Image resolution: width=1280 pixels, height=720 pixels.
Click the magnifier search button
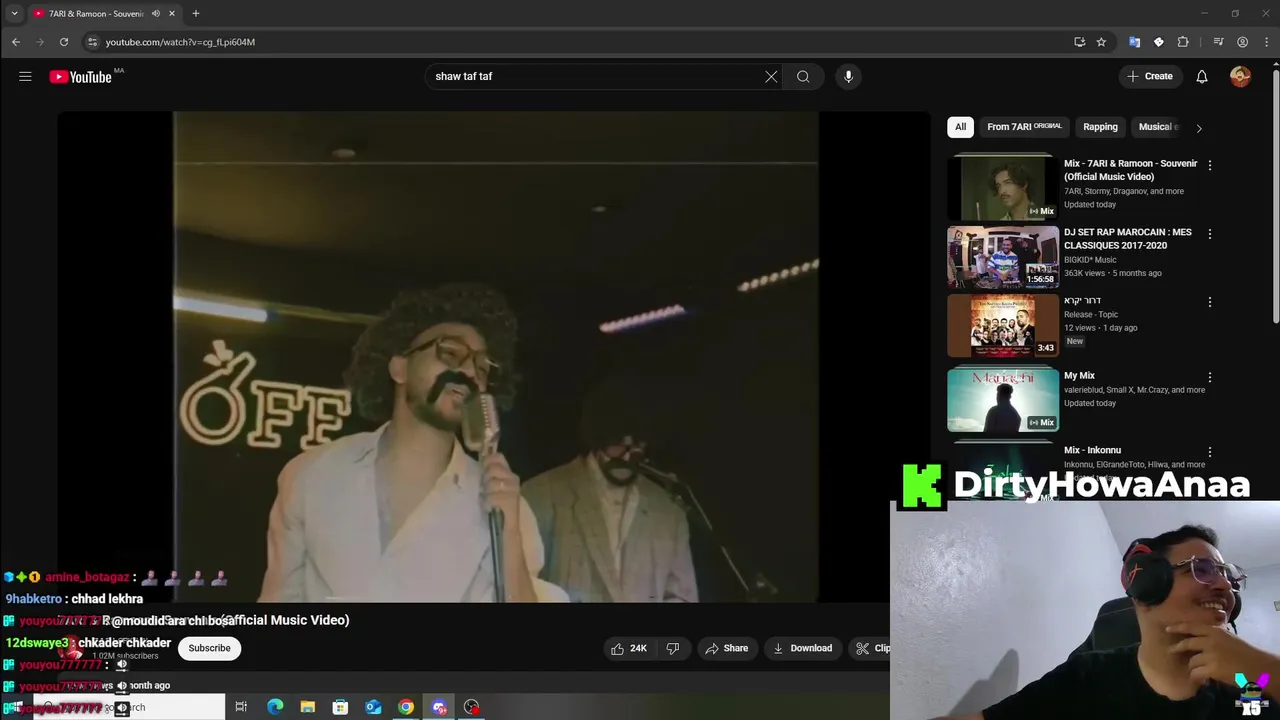(x=803, y=76)
